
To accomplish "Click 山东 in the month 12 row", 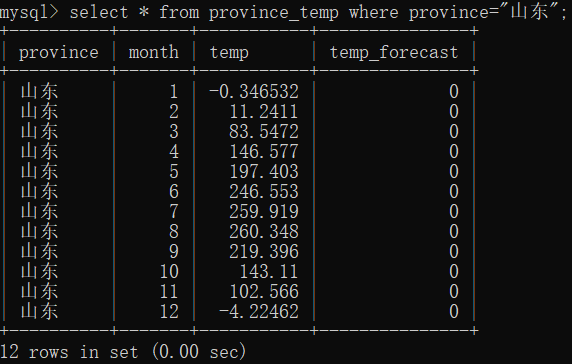I will click(39, 312).
